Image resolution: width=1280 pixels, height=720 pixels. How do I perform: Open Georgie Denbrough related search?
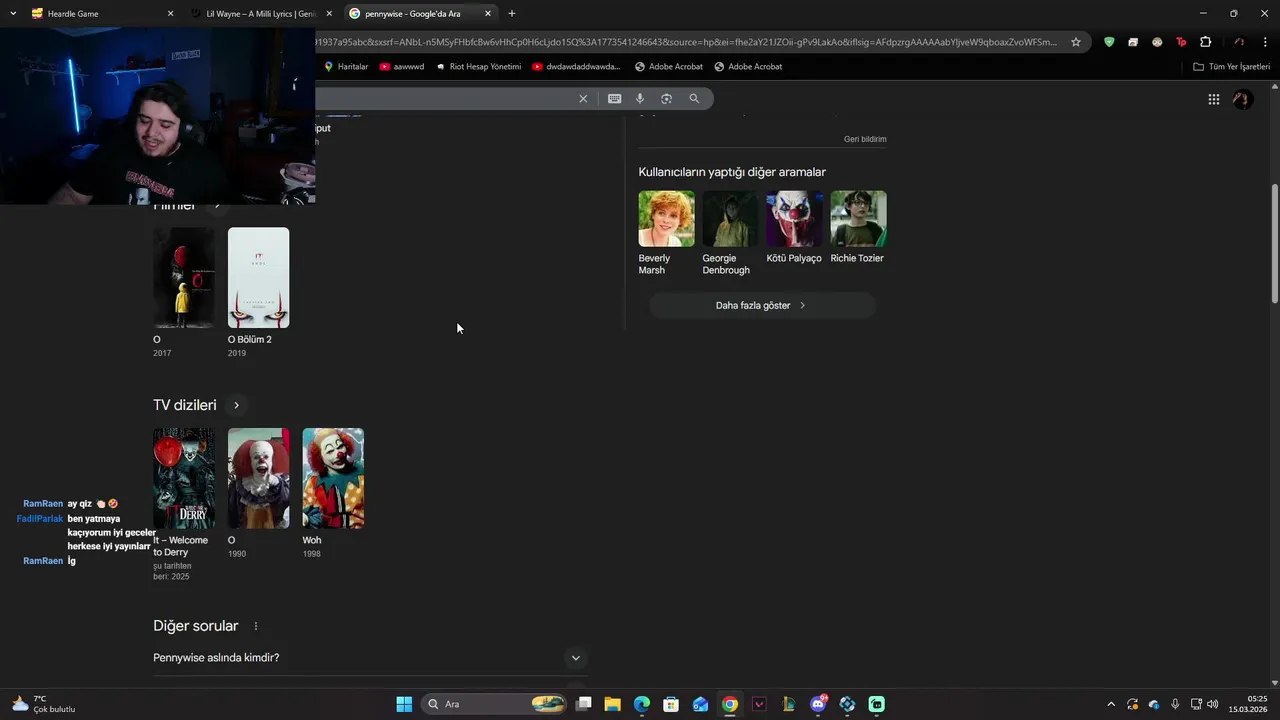click(x=730, y=233)
